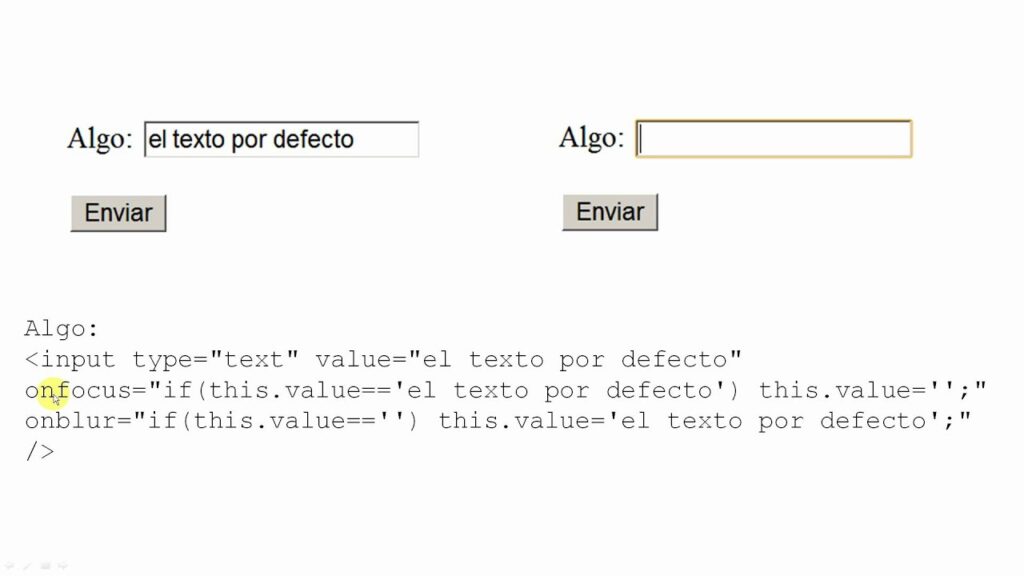
Task: Click the field containing 'el texto por defecto'
Action: point(281,140)
